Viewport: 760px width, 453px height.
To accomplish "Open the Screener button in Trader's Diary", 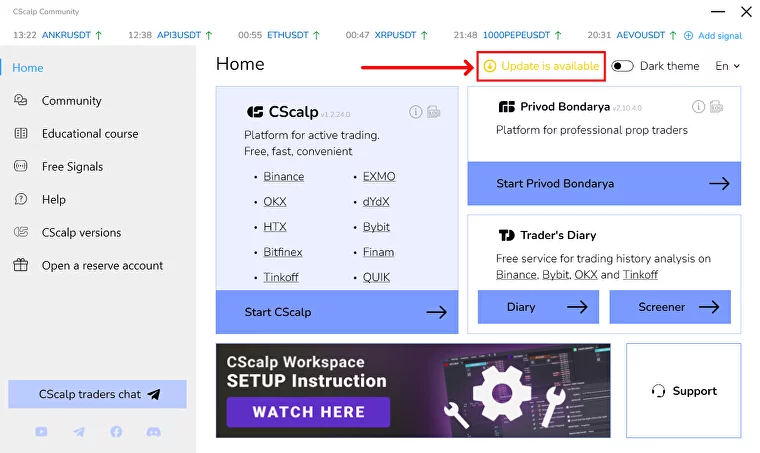I will 670,307.
